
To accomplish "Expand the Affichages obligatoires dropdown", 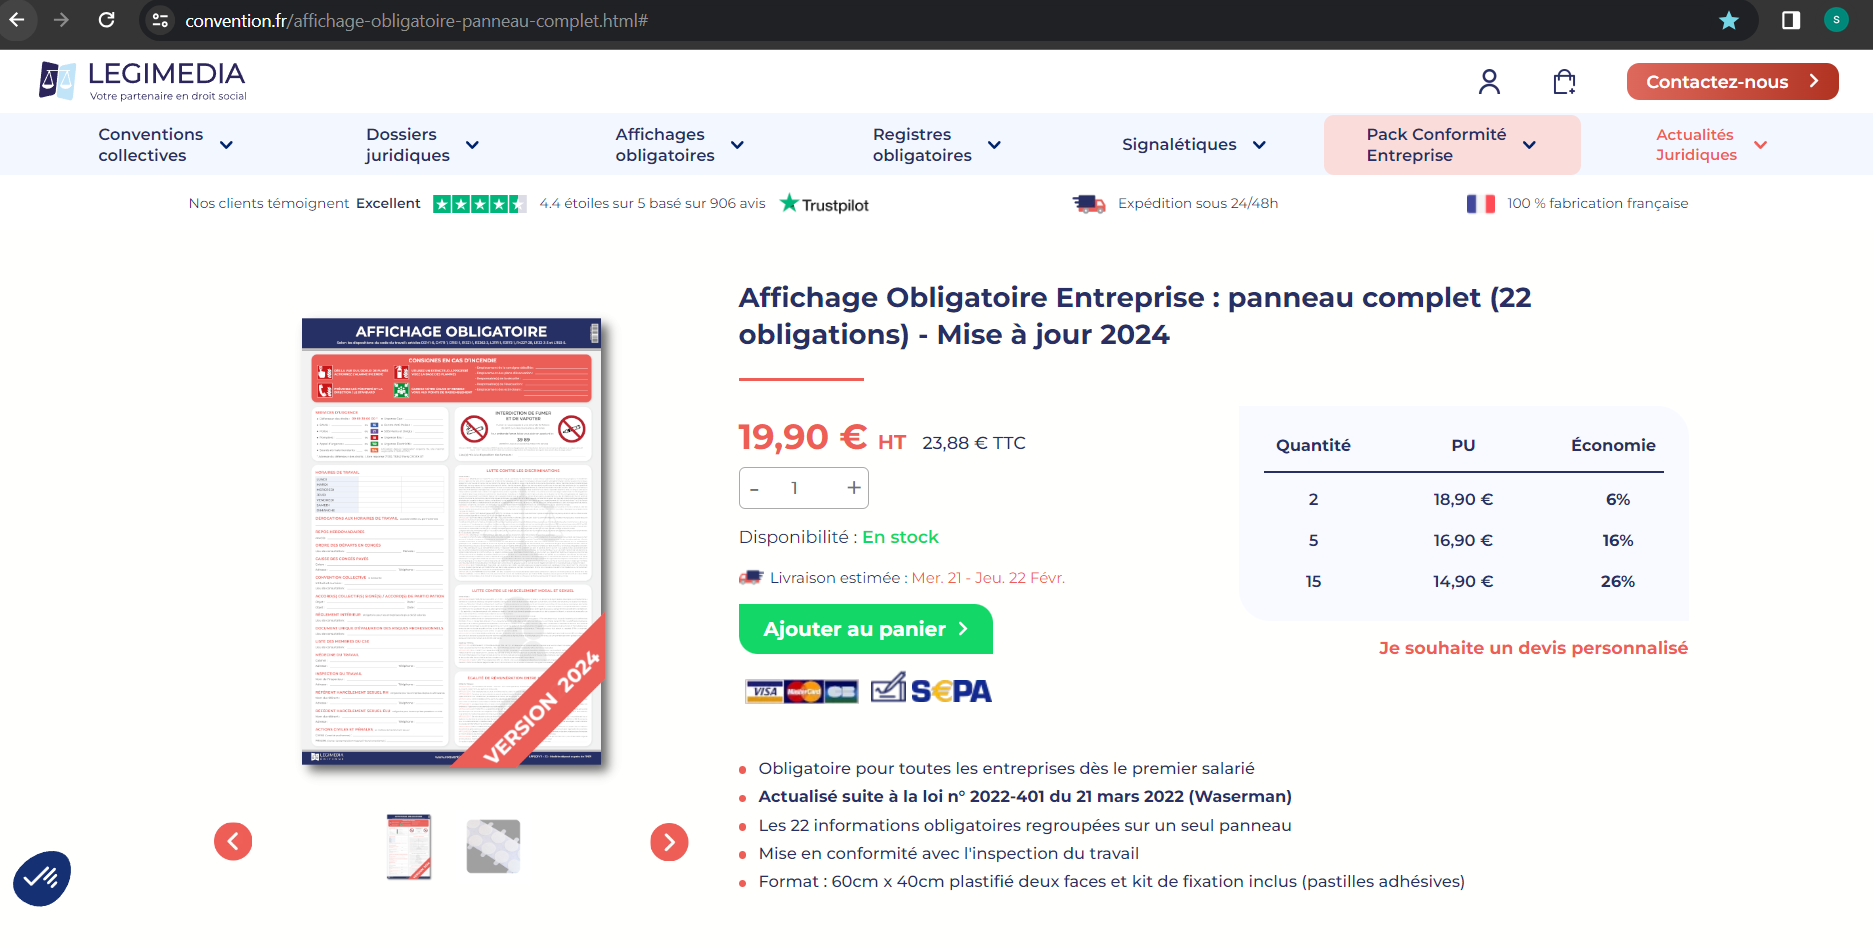I will click(x=680, y=145).
